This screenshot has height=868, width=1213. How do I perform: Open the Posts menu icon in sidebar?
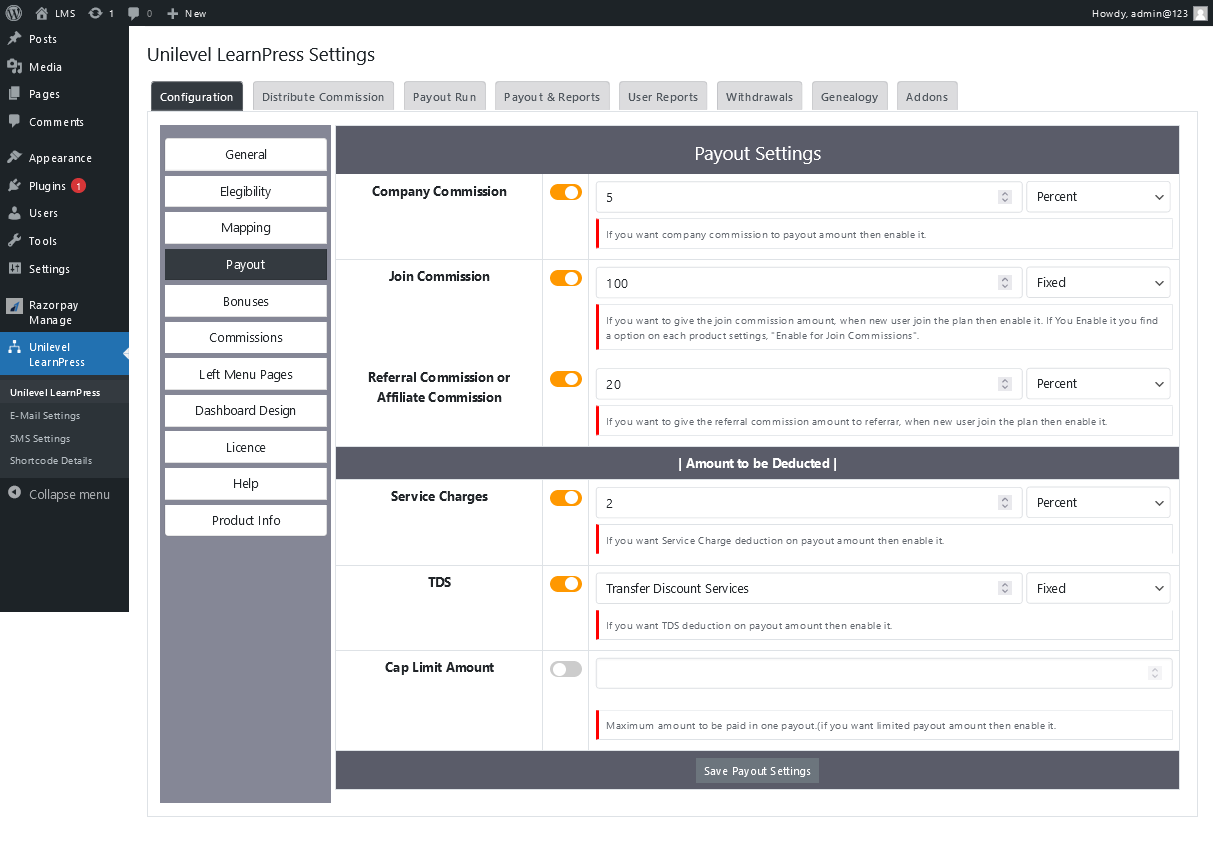15,38
